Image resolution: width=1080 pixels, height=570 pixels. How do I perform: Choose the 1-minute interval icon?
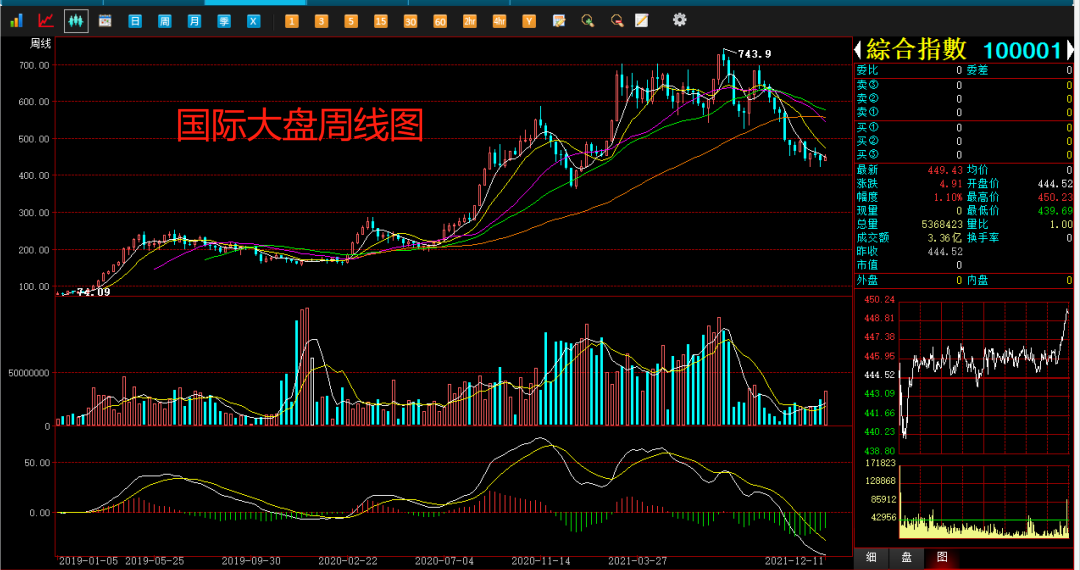pyautogui.click(x=291, y=21)
